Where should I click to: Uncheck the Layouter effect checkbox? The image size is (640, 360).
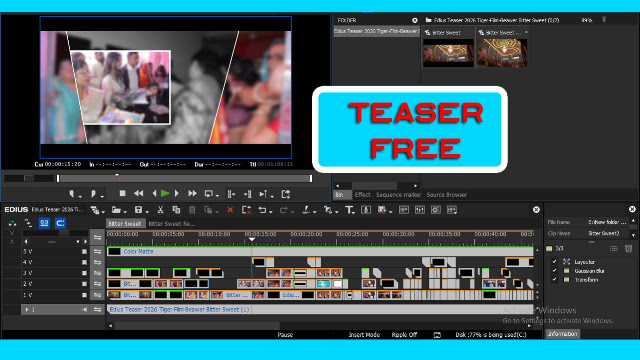click(x=554, y=262)
